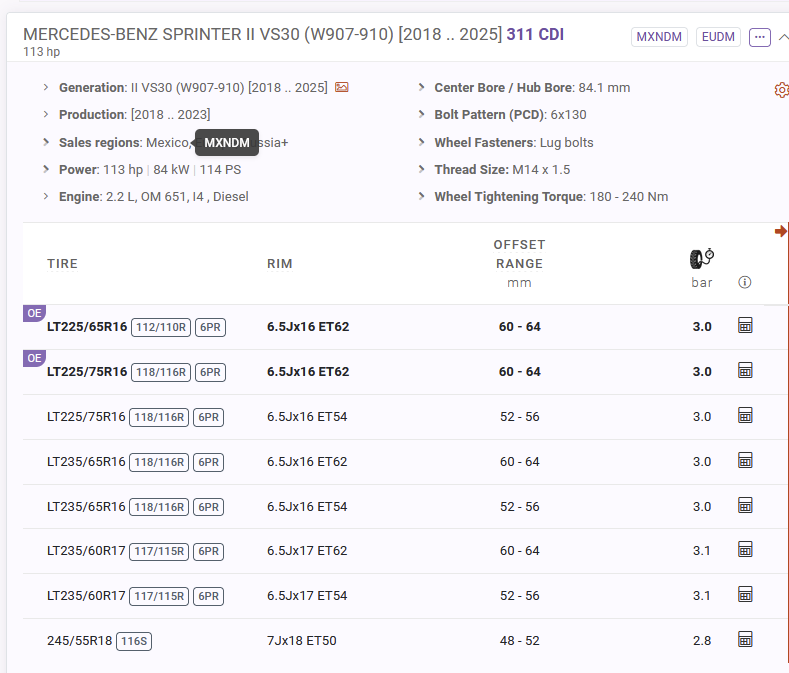
Task: Click Thread Size value M14 x 1.5
Action: 541,169
